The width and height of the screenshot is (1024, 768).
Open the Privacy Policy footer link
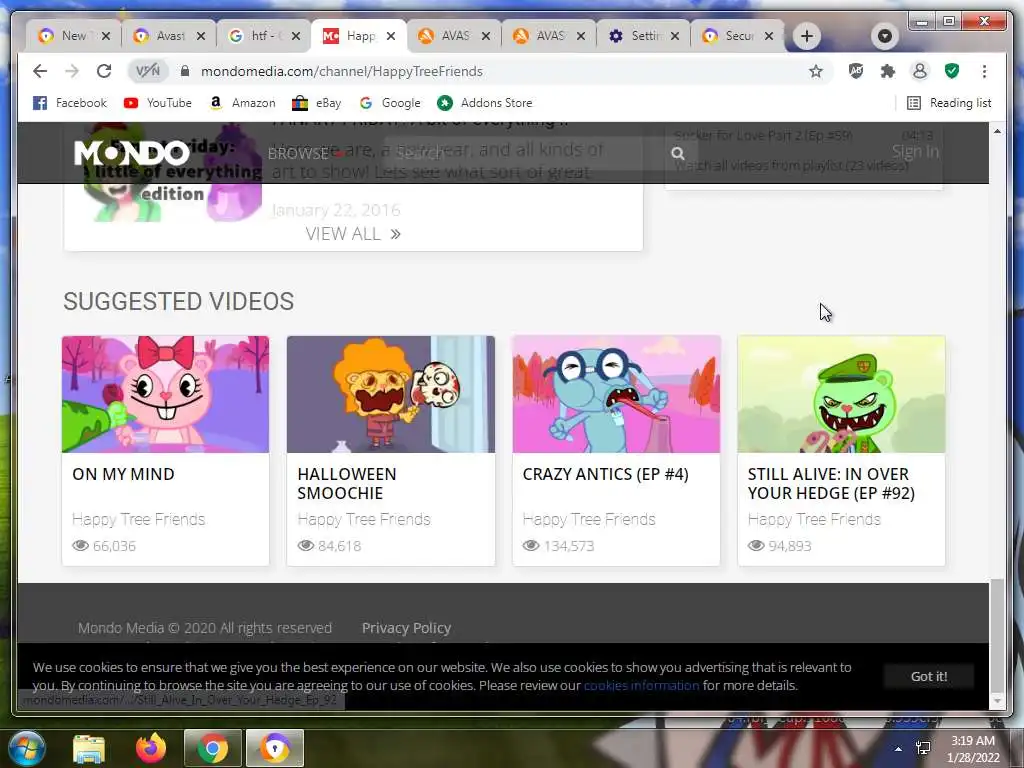point(406,628)
